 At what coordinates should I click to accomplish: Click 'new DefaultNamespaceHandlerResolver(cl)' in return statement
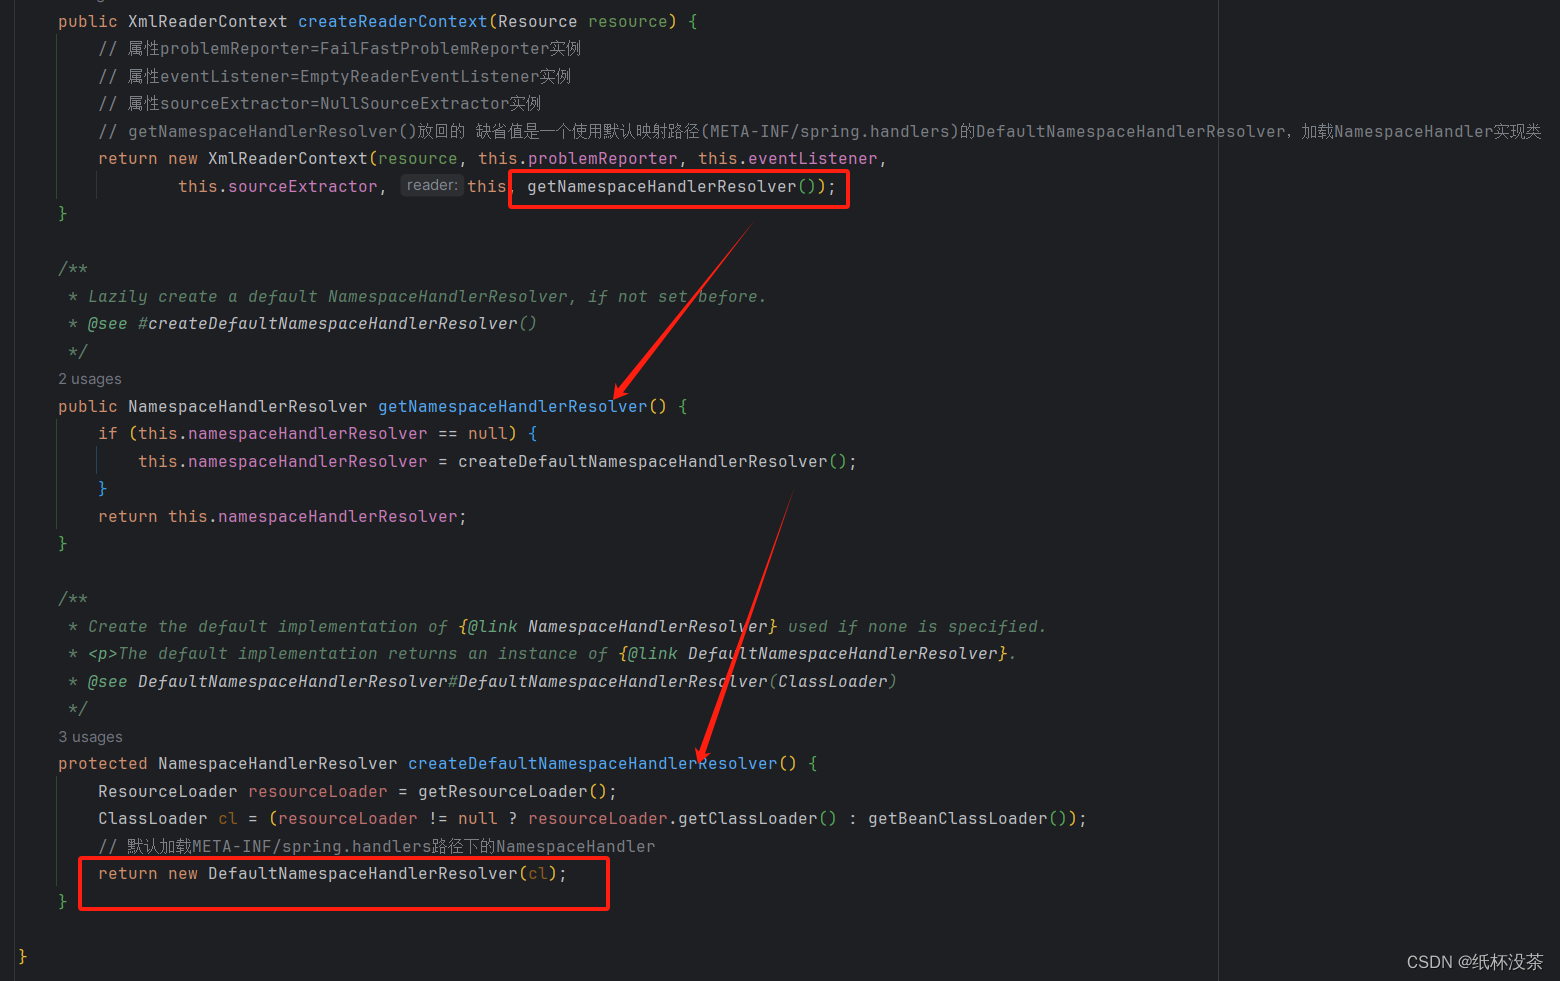pyautogui.click(x=362, y=873)
